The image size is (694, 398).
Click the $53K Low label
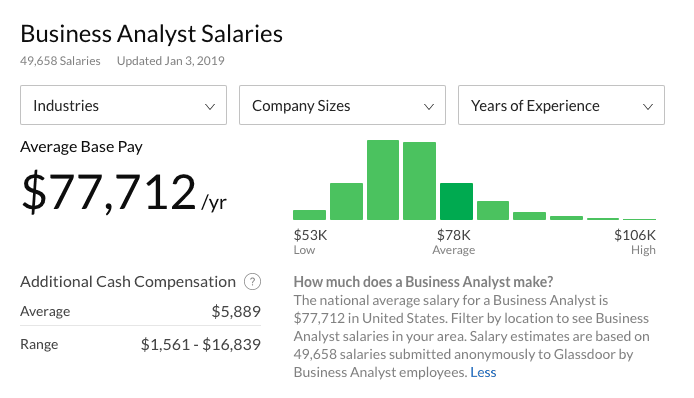pos(310,242)
